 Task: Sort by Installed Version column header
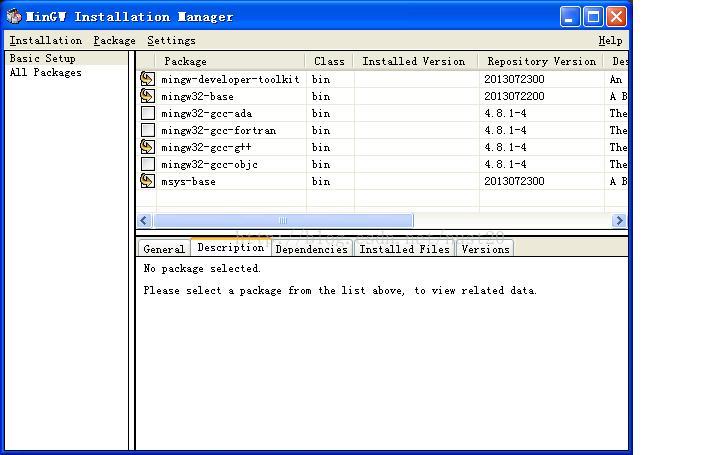[416, 61]
